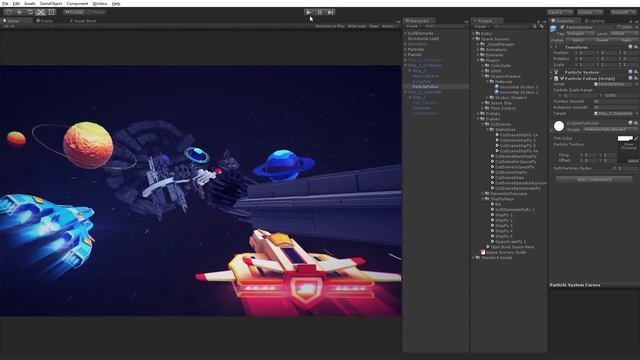Collapse the Scenes folder in the Project tree
The width and height of the screenshot is (640, 360).
click(478, 119)
